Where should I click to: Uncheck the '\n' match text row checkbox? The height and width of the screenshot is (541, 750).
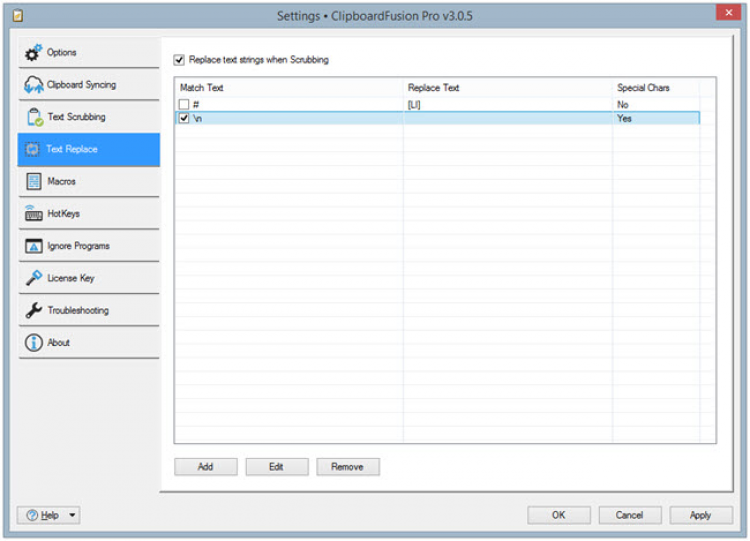click(184, 118)
